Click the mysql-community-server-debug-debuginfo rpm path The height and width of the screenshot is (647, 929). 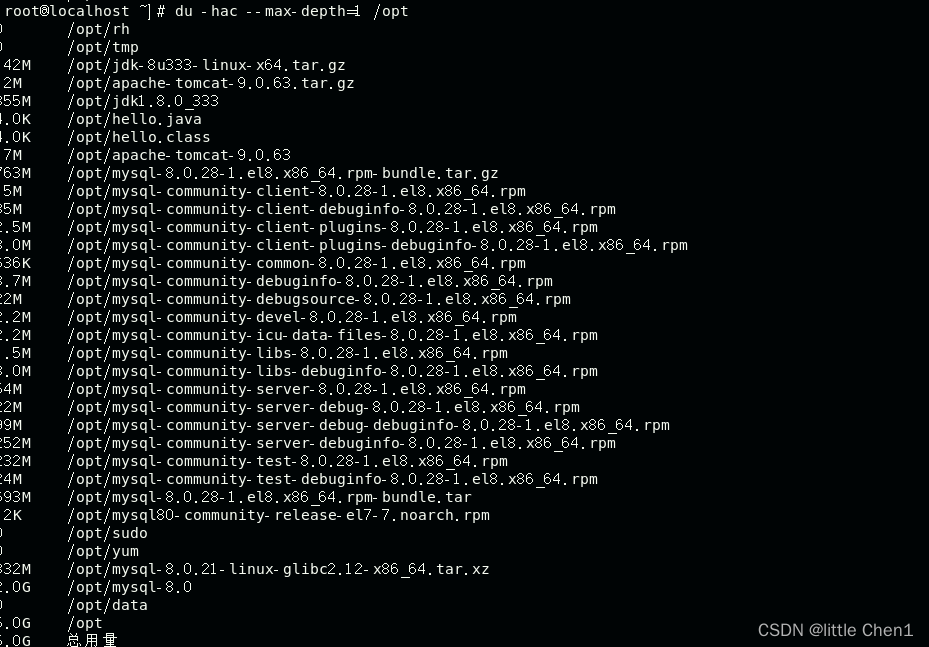(369, 425)
